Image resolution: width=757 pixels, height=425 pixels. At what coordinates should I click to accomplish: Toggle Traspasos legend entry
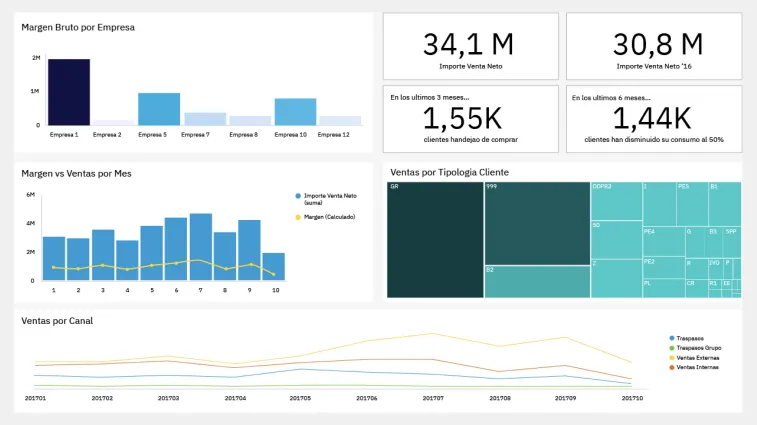(x=687, y=339)
